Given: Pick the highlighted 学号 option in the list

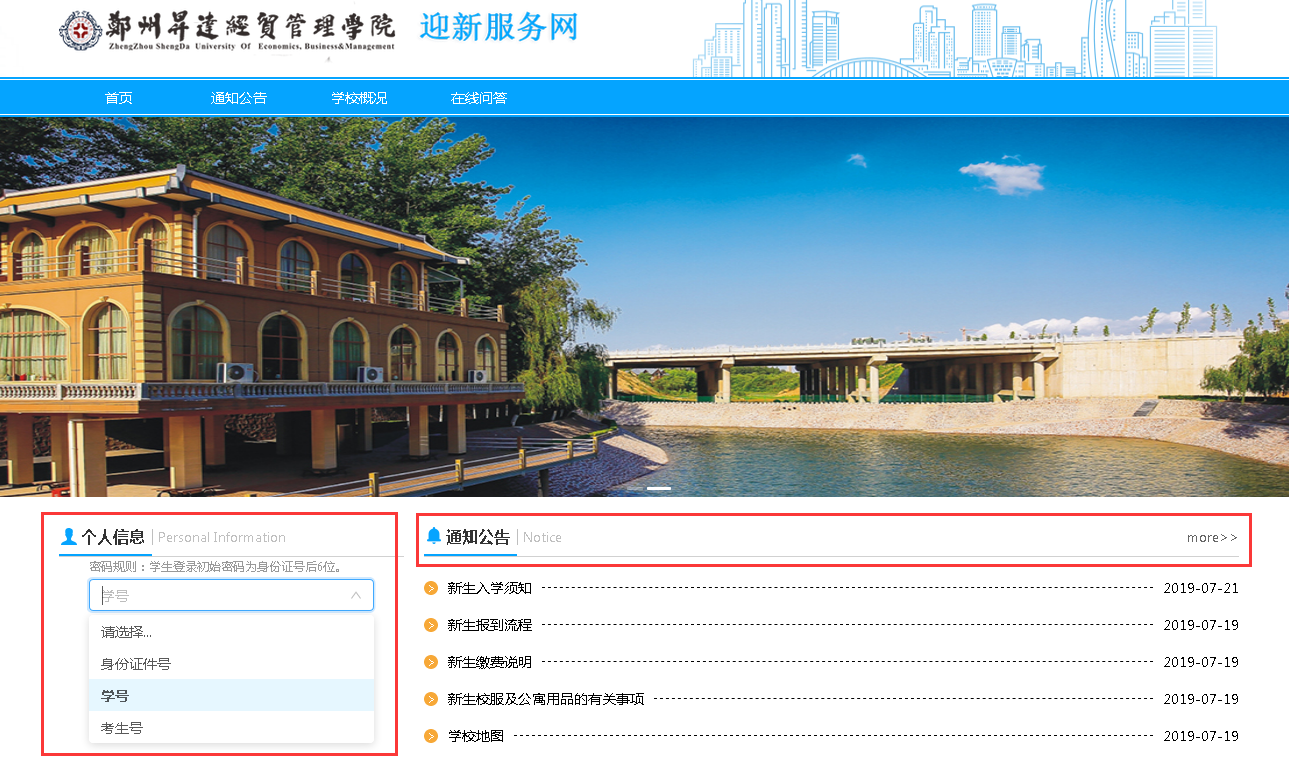Looking at the screenshot, I should [x=115, y=696].
